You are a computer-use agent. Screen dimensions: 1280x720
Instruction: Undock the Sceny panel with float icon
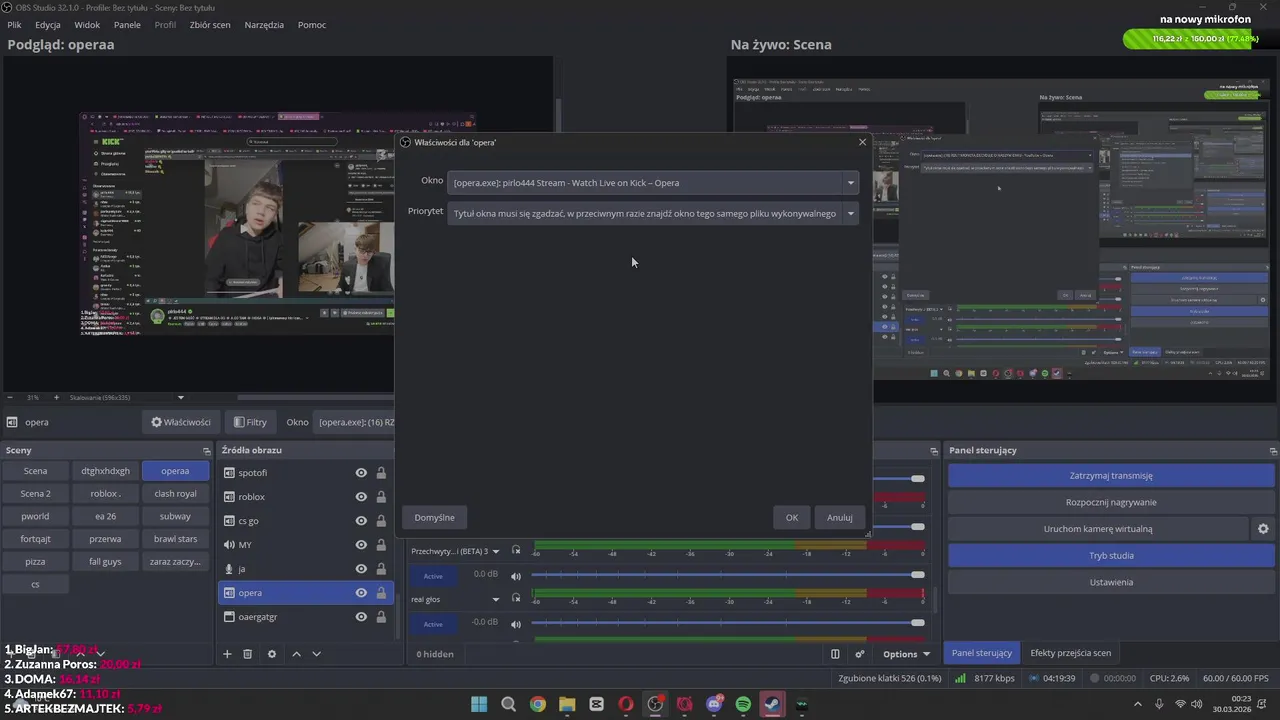pos(207,451)
